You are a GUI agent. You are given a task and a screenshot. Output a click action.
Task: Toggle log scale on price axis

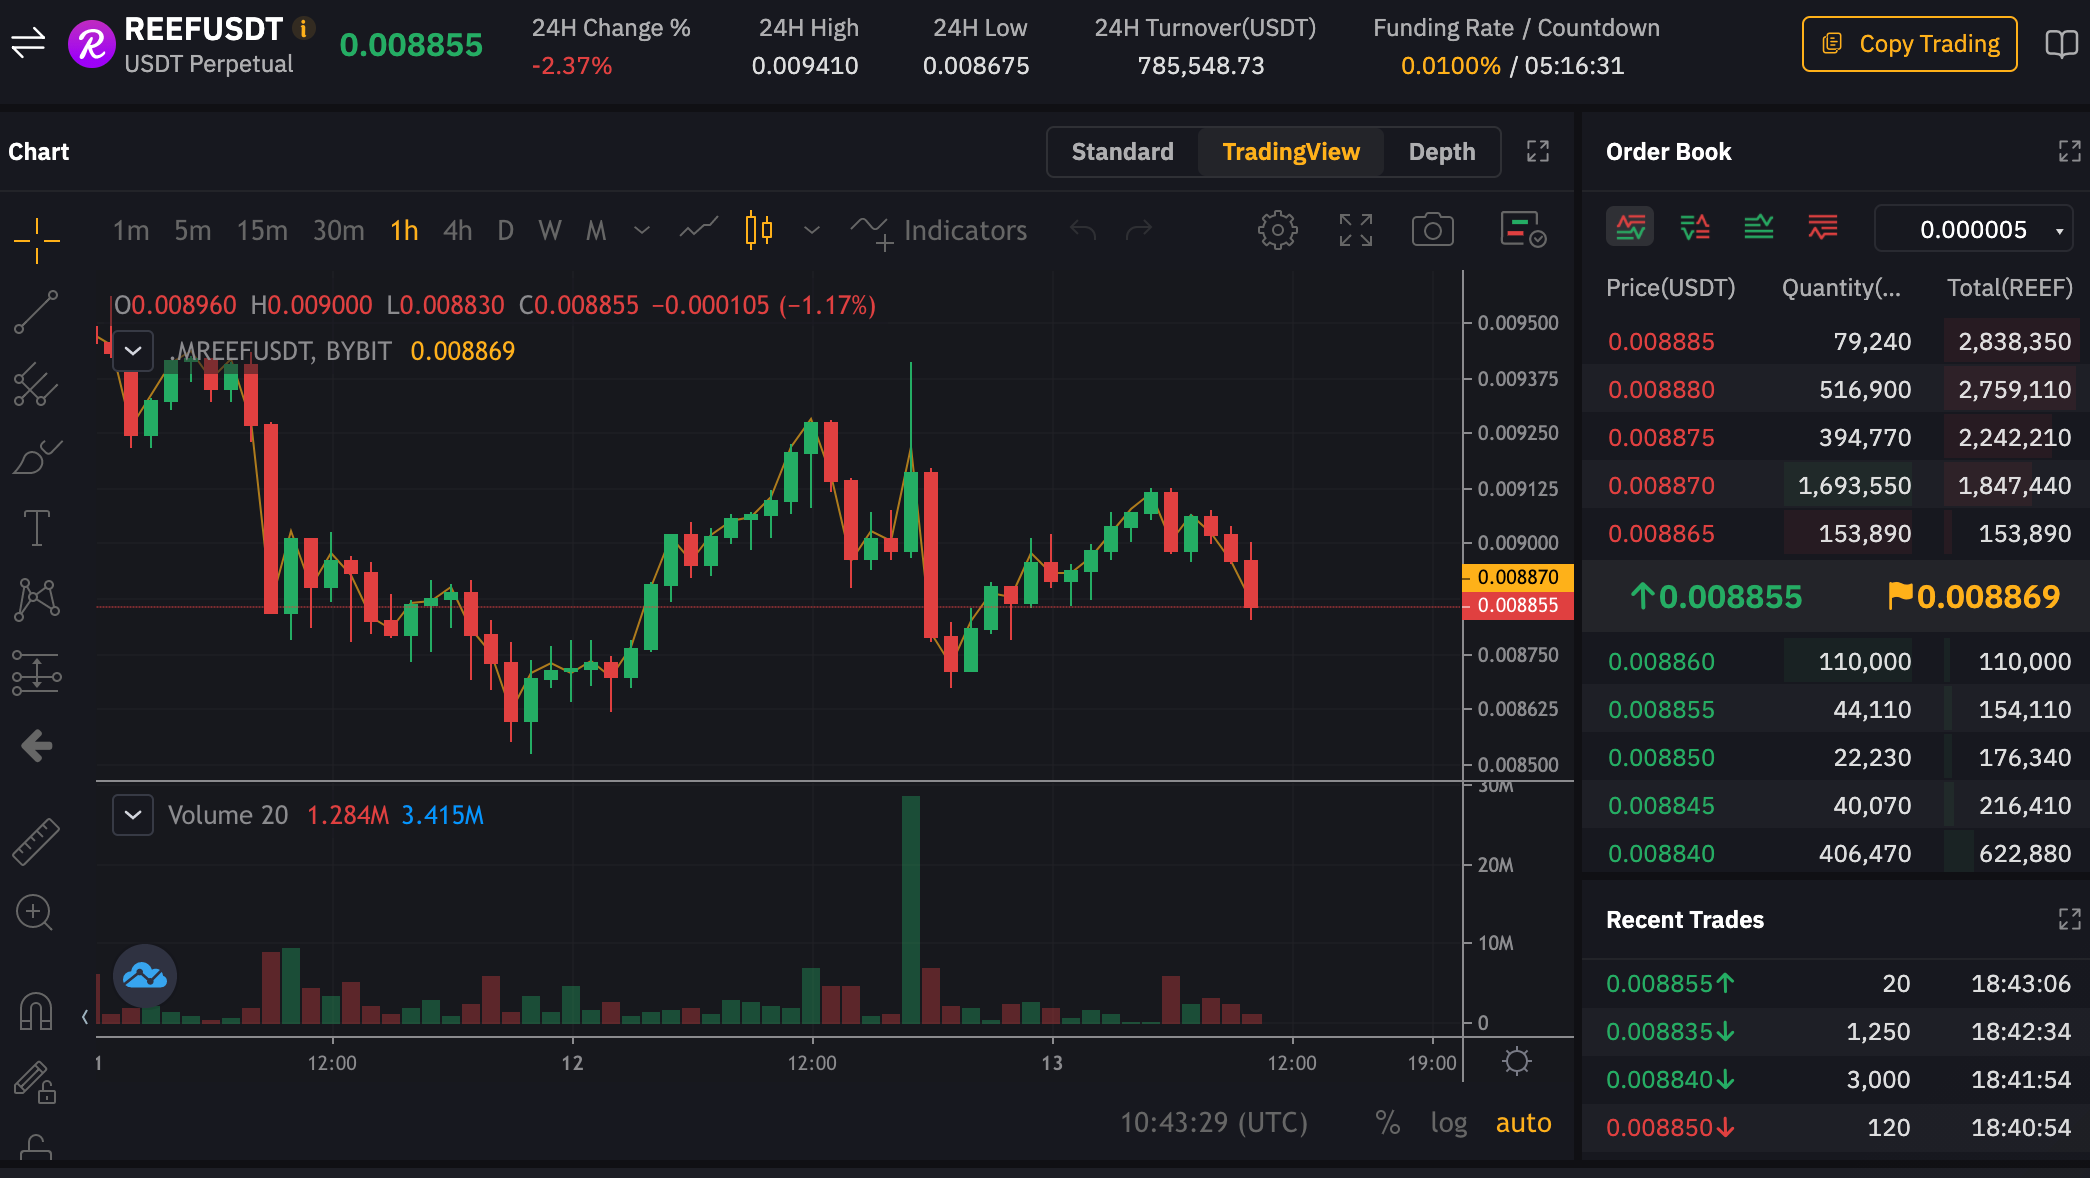point(1448,1123)
